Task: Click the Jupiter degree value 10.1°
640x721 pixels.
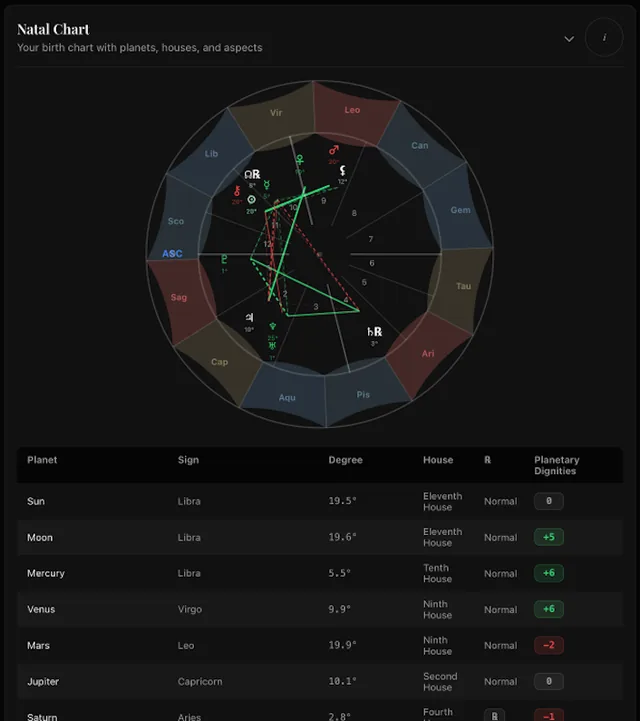Action: pos(343,681)
